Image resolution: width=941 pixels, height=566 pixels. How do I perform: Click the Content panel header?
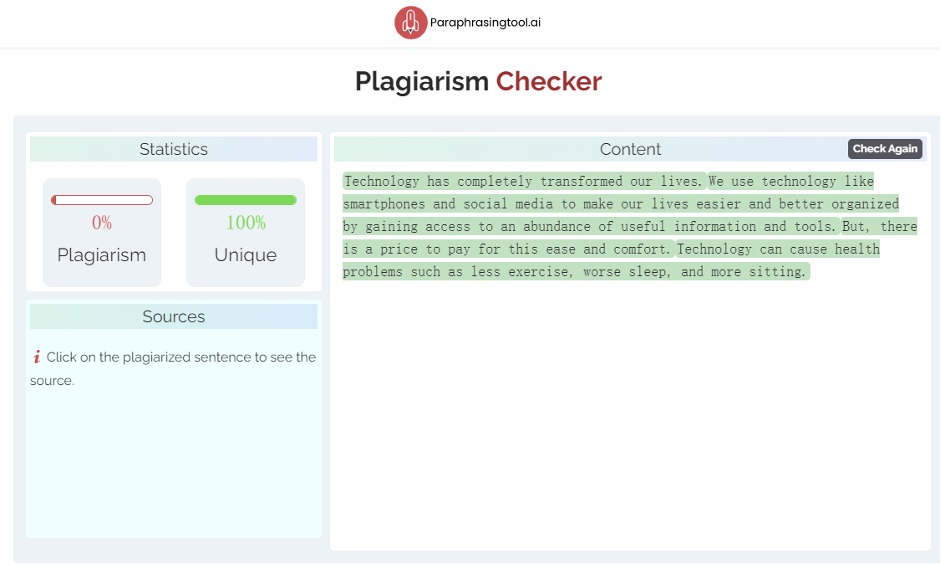click(630, 149)
